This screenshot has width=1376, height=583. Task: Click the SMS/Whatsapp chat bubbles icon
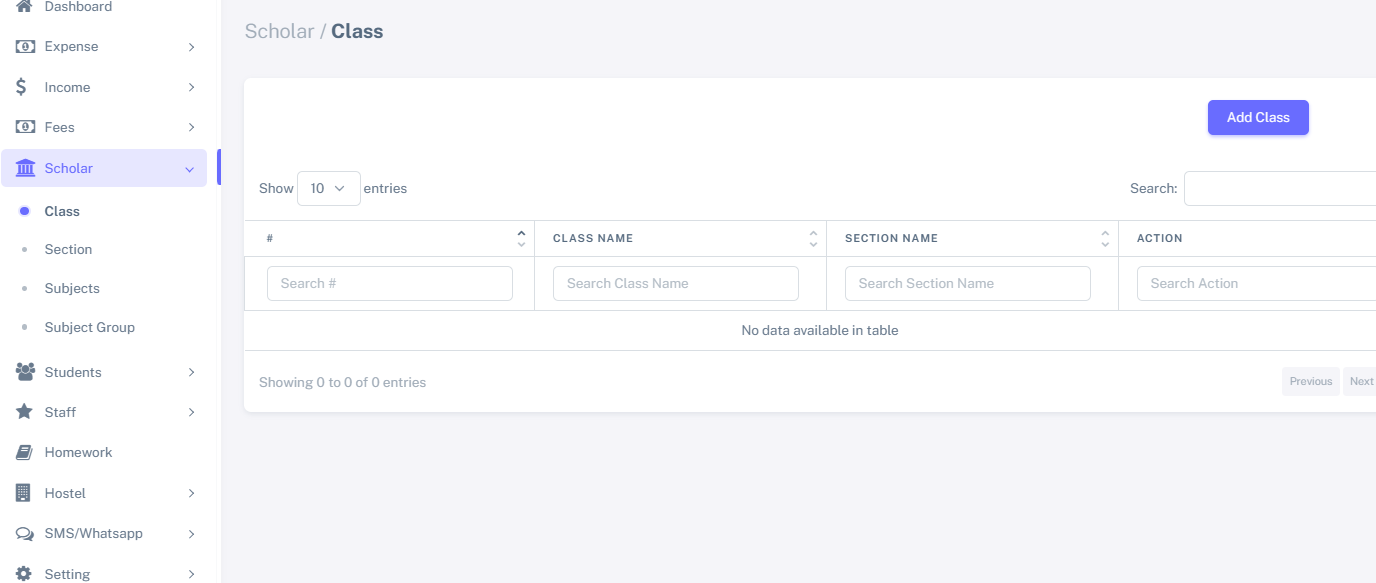click(25, 534)
